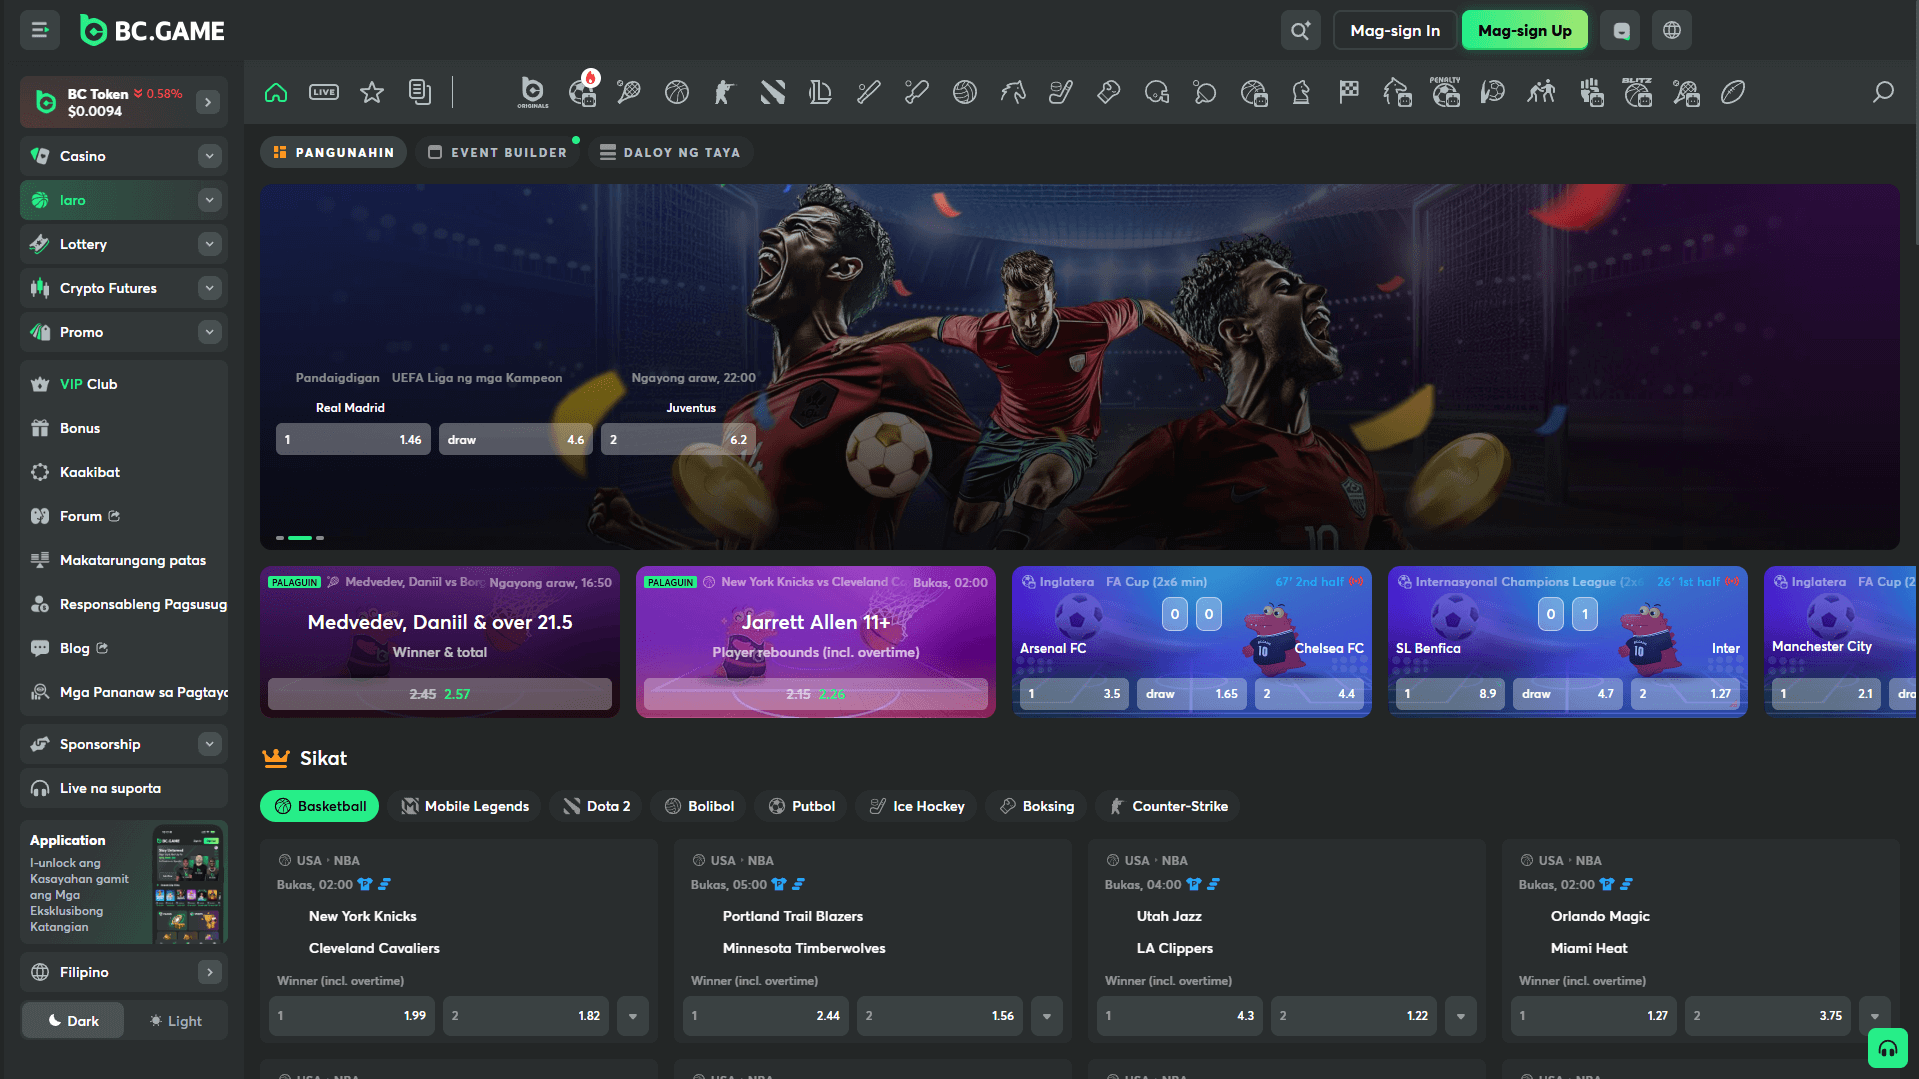Expand the Casino menu chevron

pyautogui.click(x=209, y=156)
